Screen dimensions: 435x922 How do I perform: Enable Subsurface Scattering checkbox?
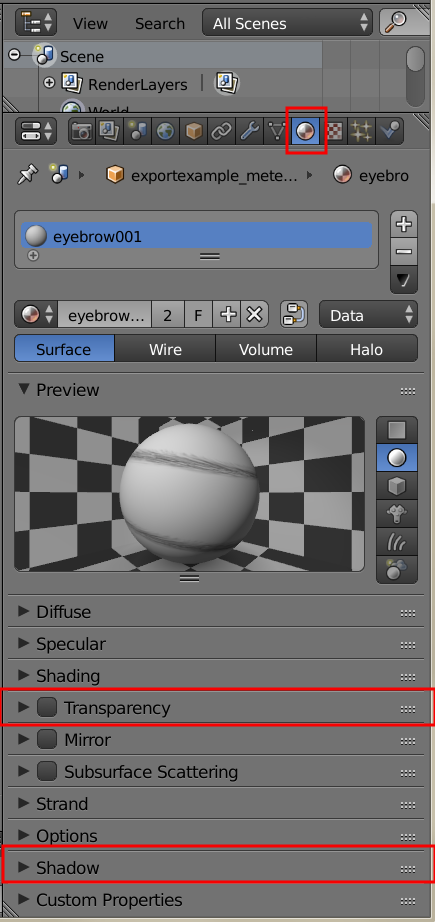(x=47, y=771)
